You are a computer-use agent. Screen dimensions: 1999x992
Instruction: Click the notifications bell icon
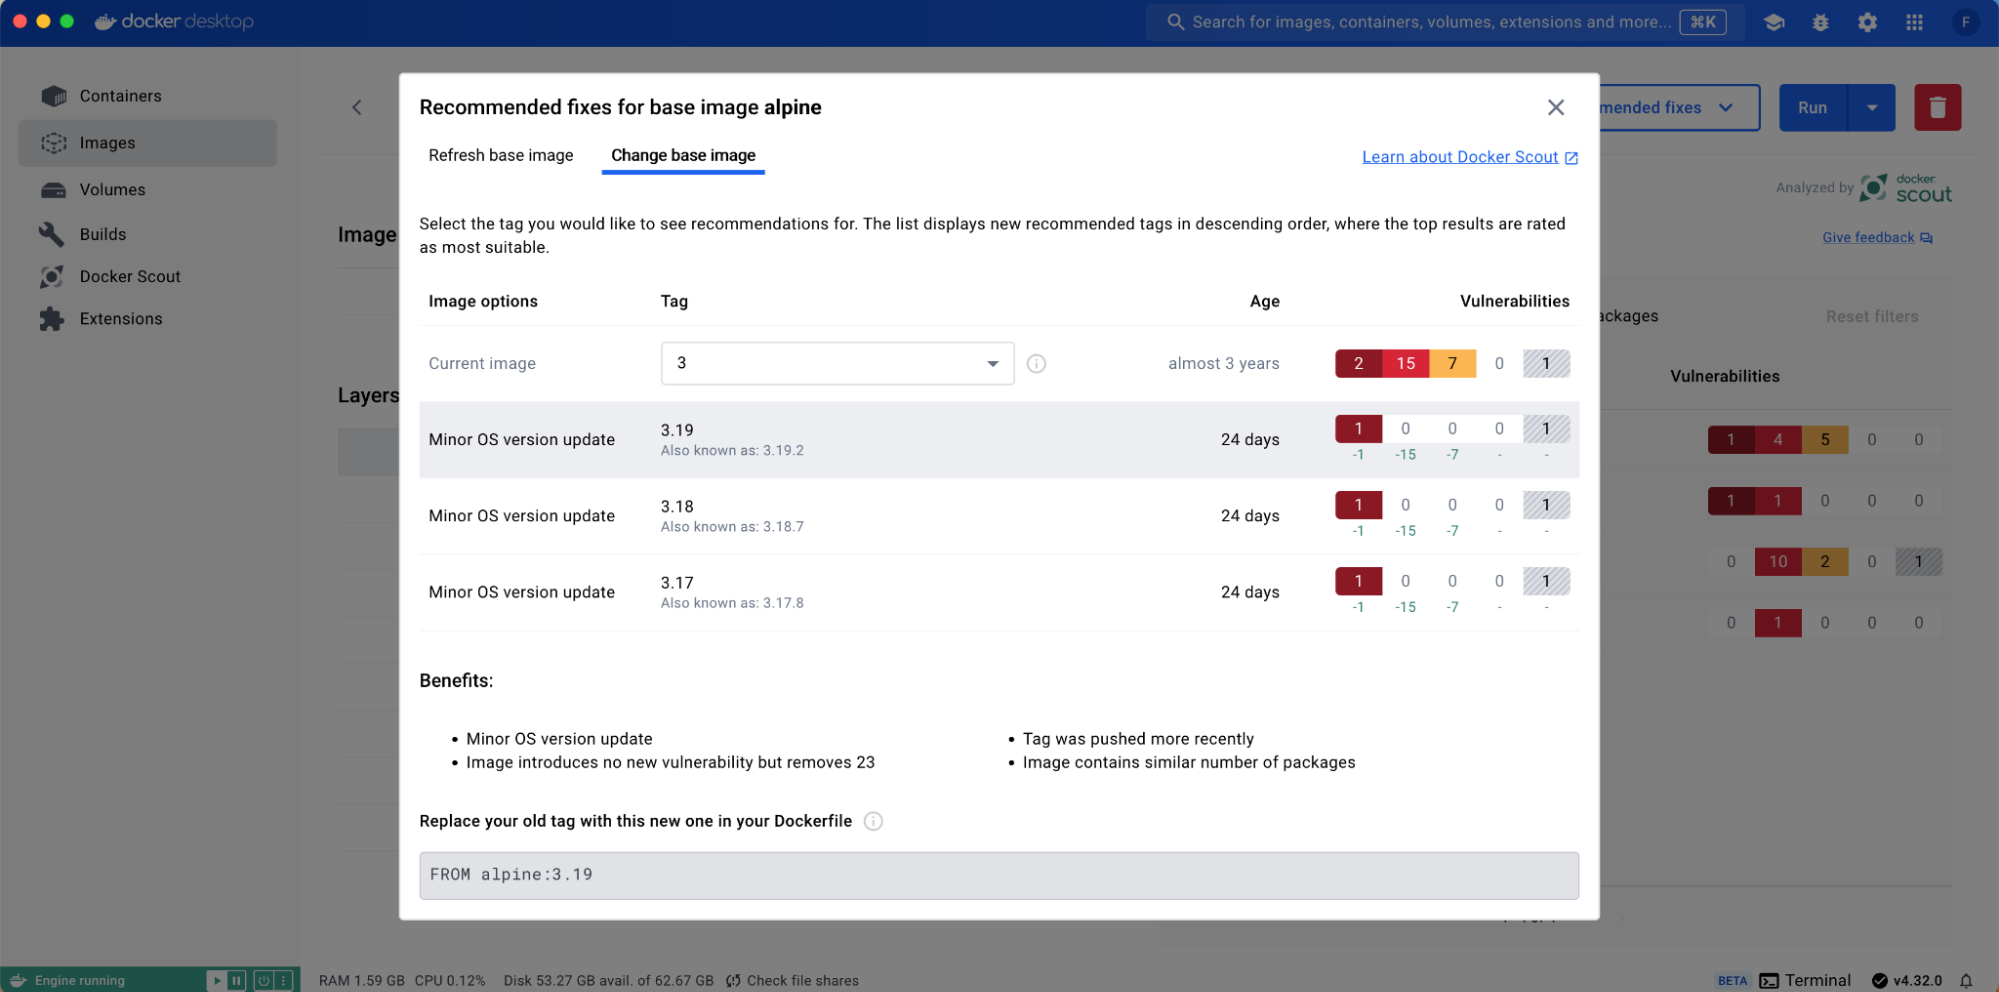coord(1965,980)
